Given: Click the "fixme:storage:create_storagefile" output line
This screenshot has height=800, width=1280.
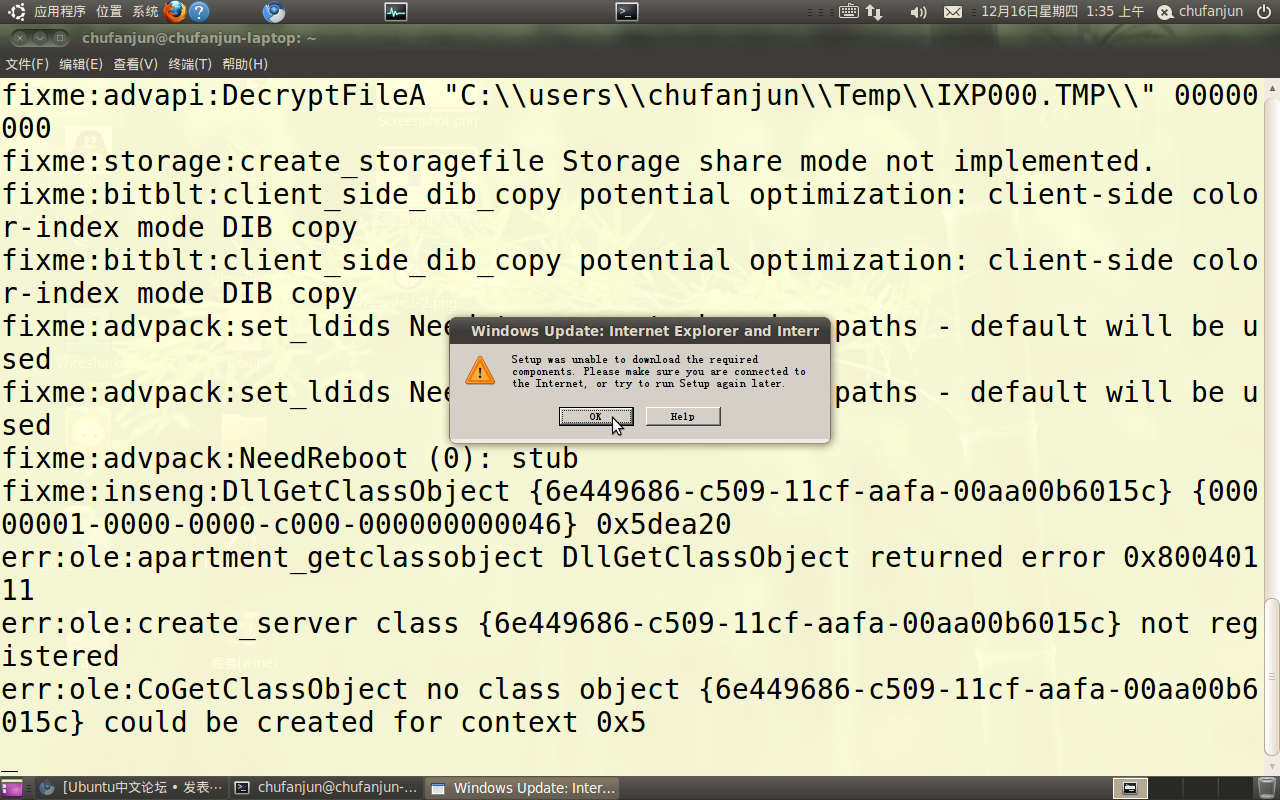Looking at the screenshot, I should 578,161.
